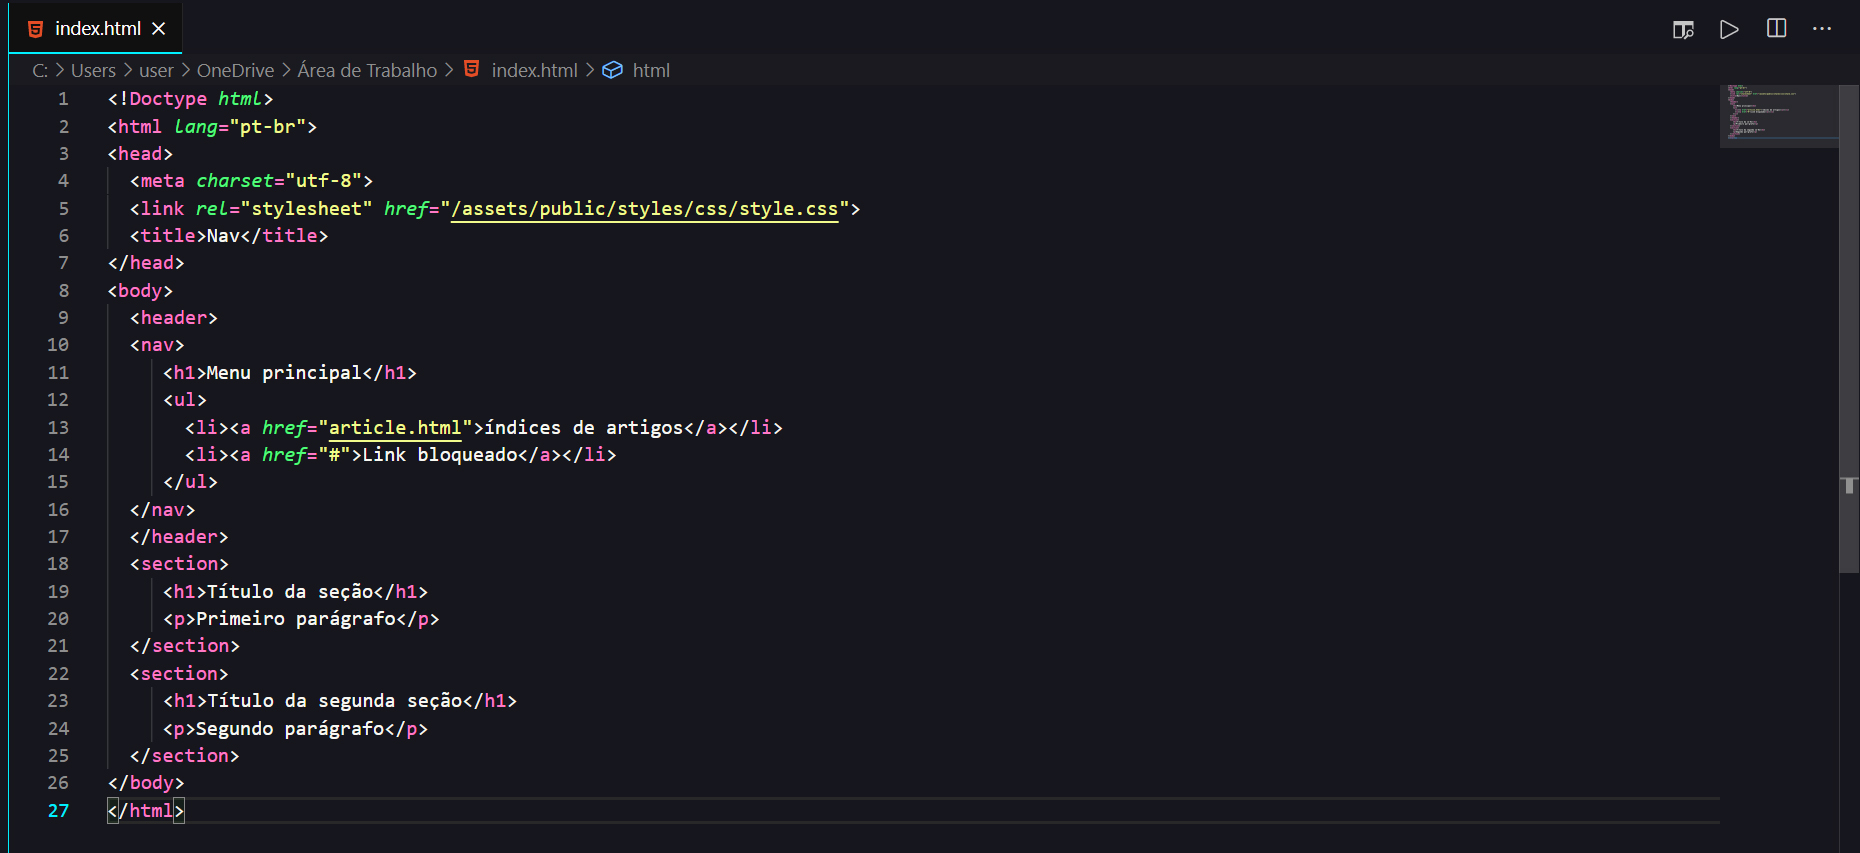This screenshot has width=1860, height=853.
Task: Click the section tag on line 18
Action: click(179, 564)
